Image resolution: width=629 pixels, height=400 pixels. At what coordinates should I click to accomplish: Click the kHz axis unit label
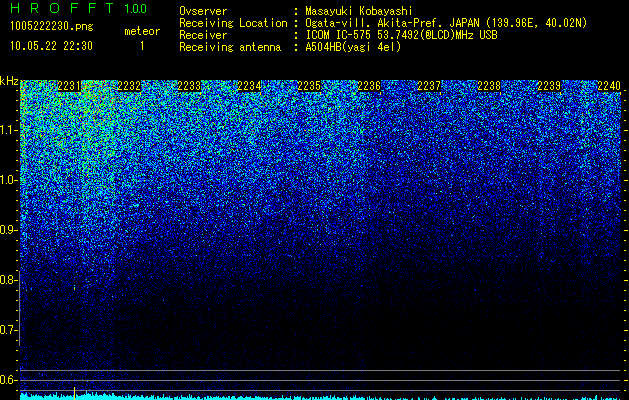[9, 81]
